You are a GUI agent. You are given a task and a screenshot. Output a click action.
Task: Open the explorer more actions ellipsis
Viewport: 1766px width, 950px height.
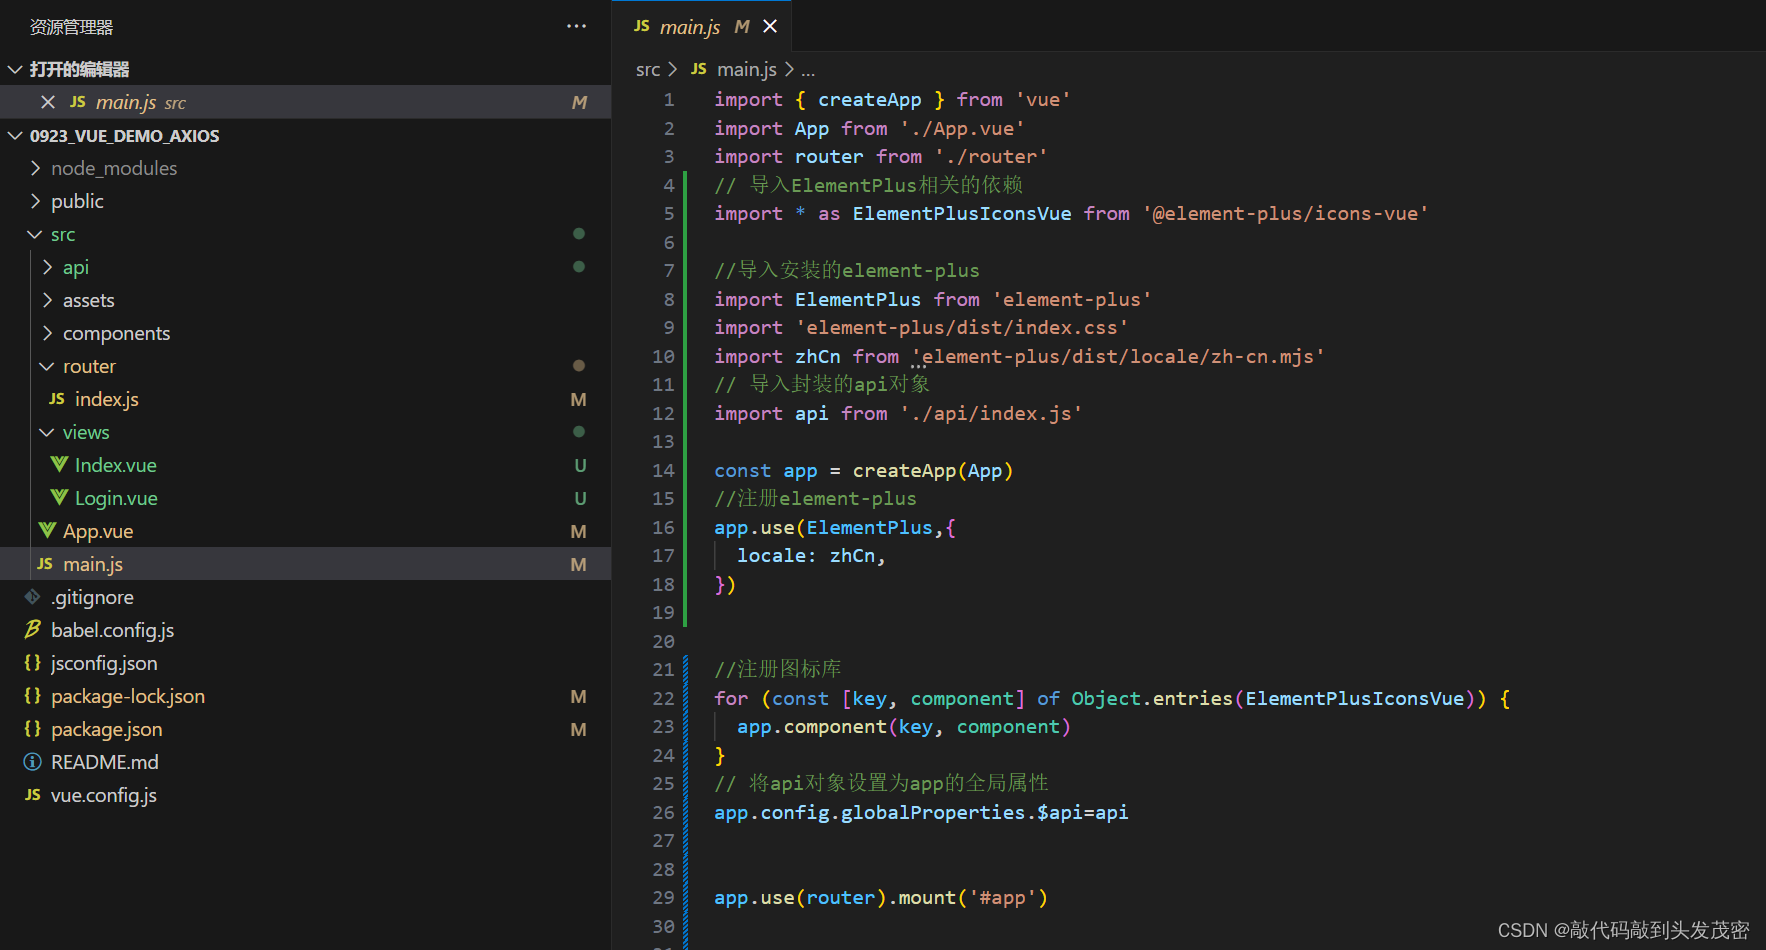(576, 26)
